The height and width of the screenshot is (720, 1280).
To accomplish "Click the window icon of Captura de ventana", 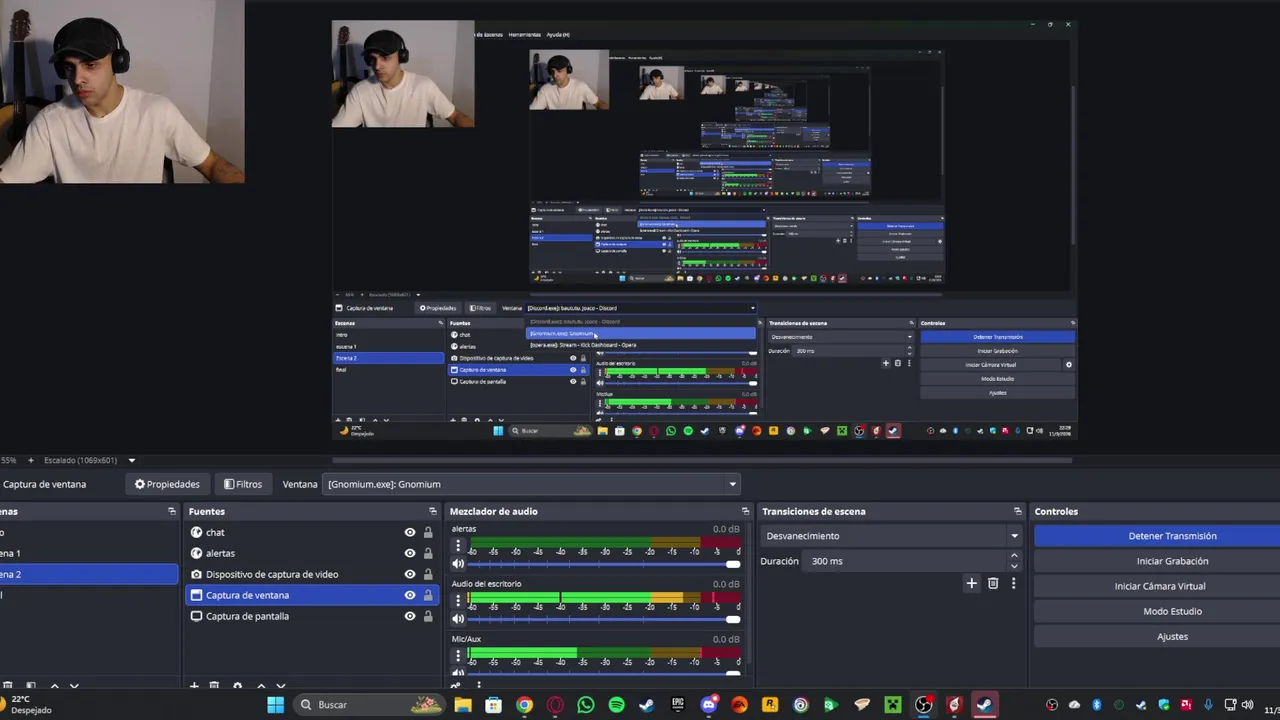I will 196,595.
